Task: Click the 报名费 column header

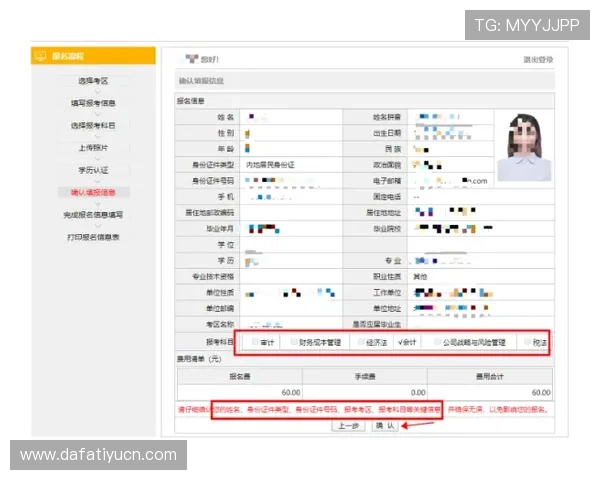Action: pyautogui.click(x=240, y=377)
